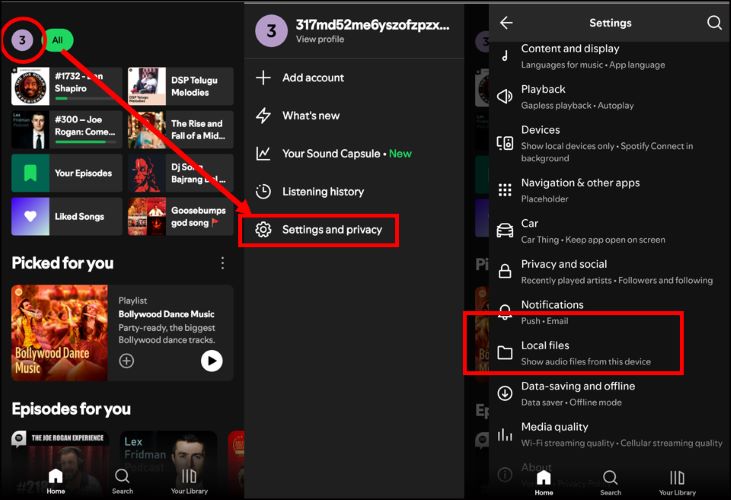Open The Joe Rogan Experience episode card
731x500 pixels.
pos(60,459)
